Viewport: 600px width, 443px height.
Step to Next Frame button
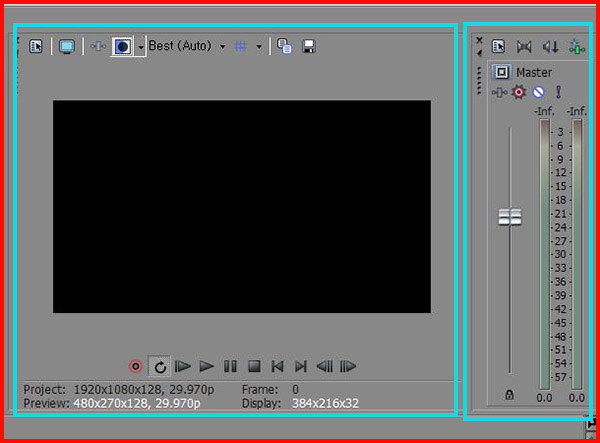[348, 366]
